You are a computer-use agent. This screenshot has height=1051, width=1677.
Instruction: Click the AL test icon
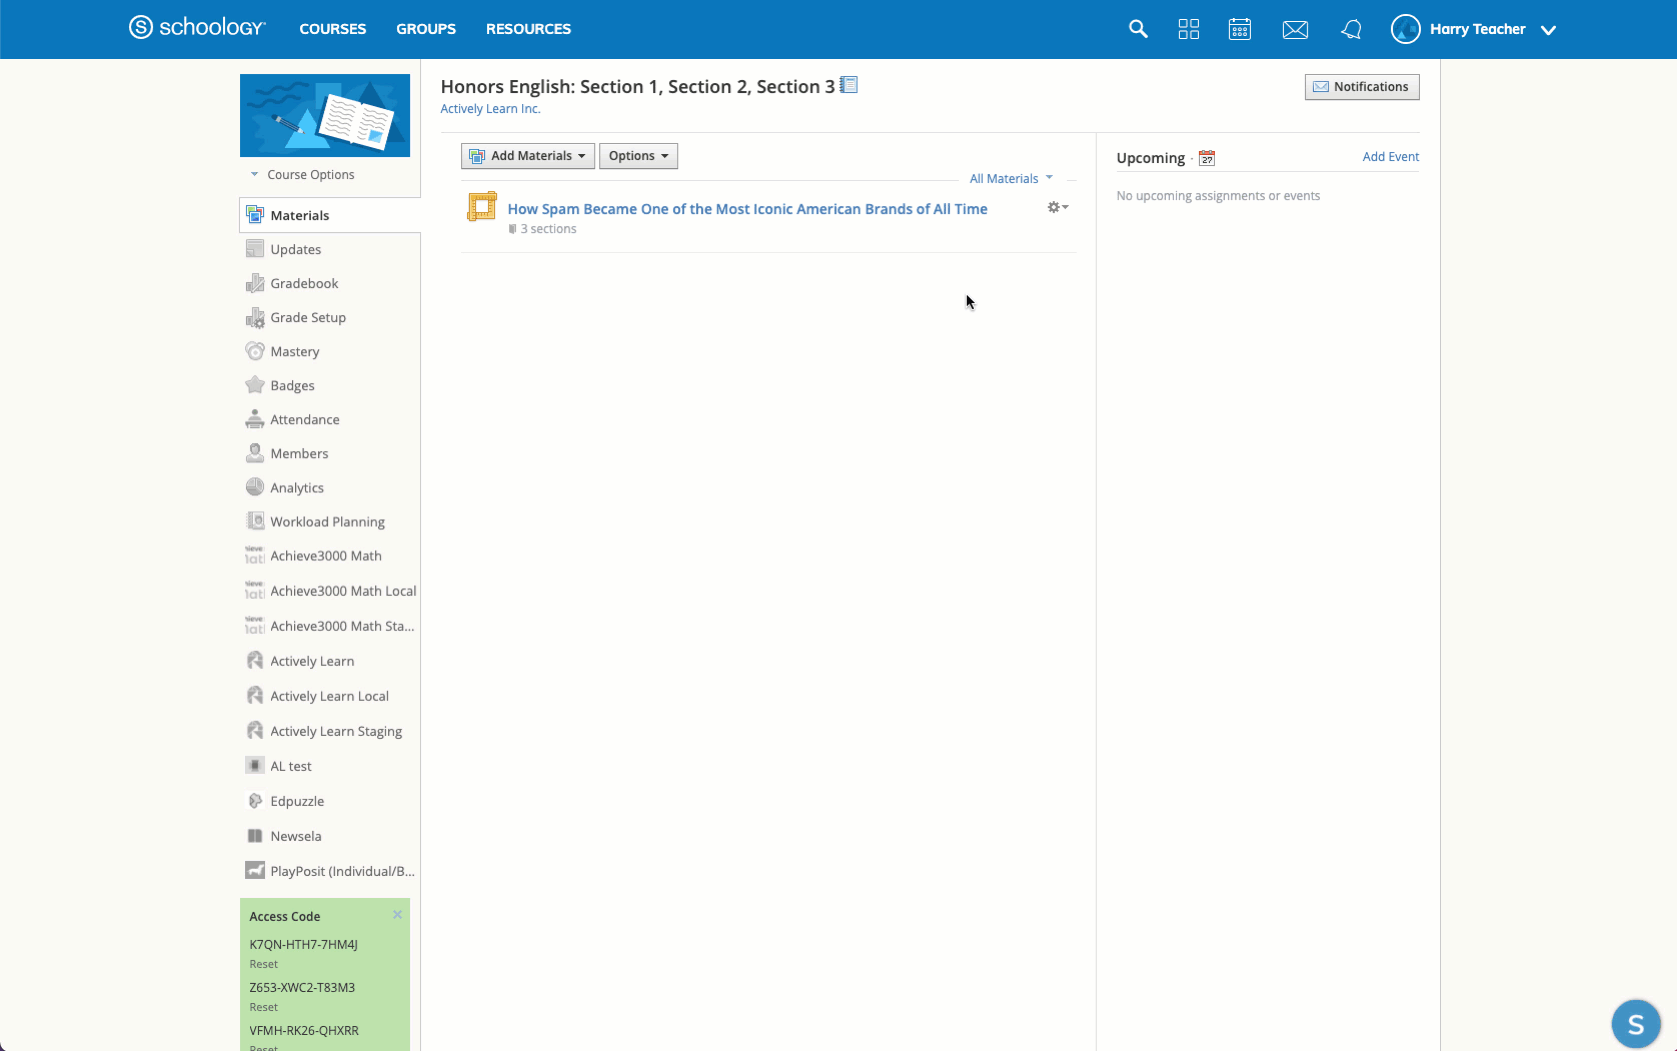[x=255, y=765]
